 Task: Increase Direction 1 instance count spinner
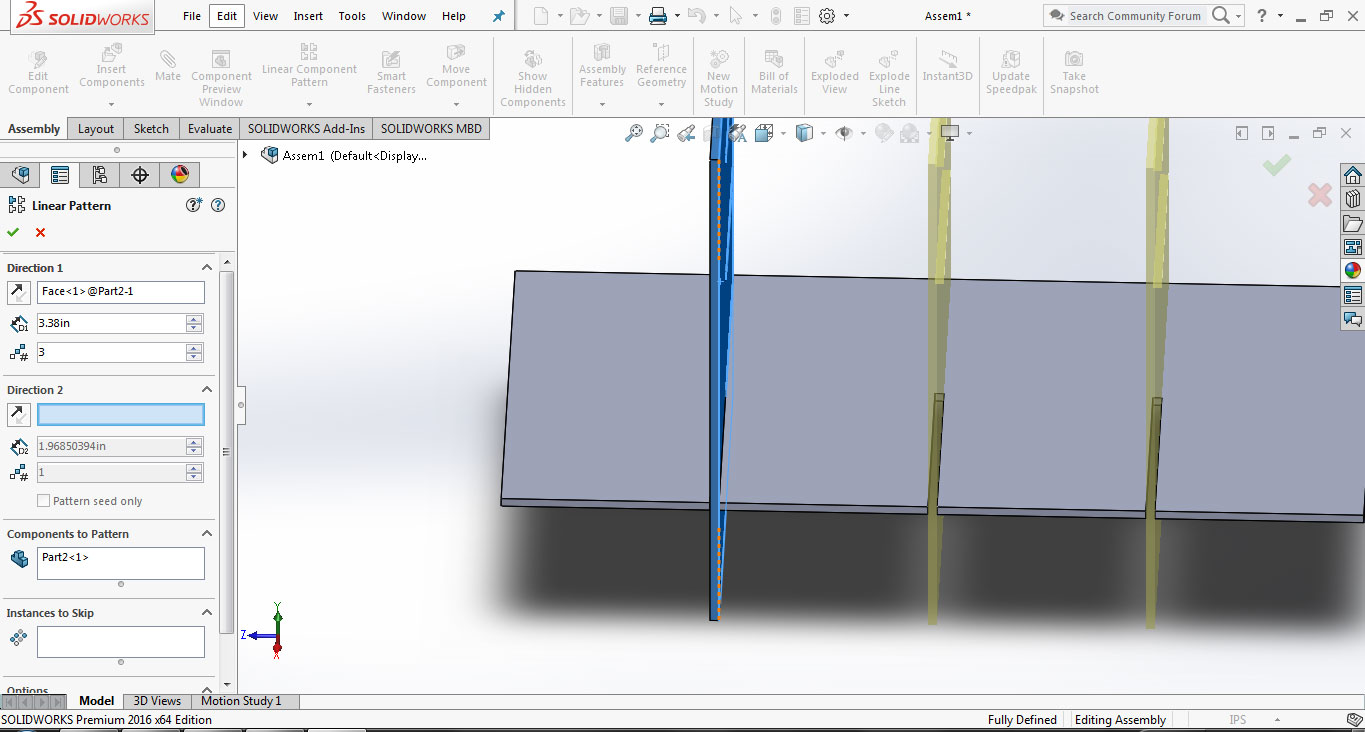pos(194,348)
